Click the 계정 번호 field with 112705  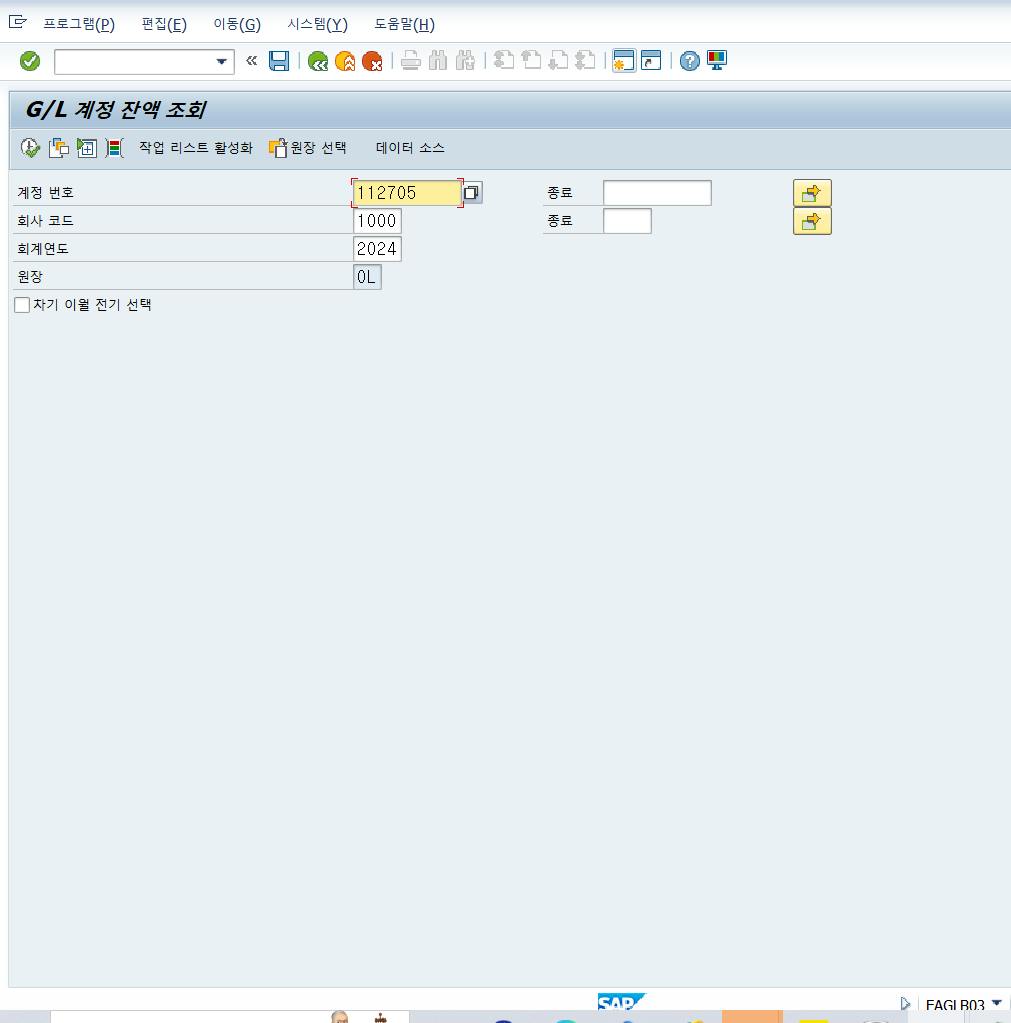[407, 193]
